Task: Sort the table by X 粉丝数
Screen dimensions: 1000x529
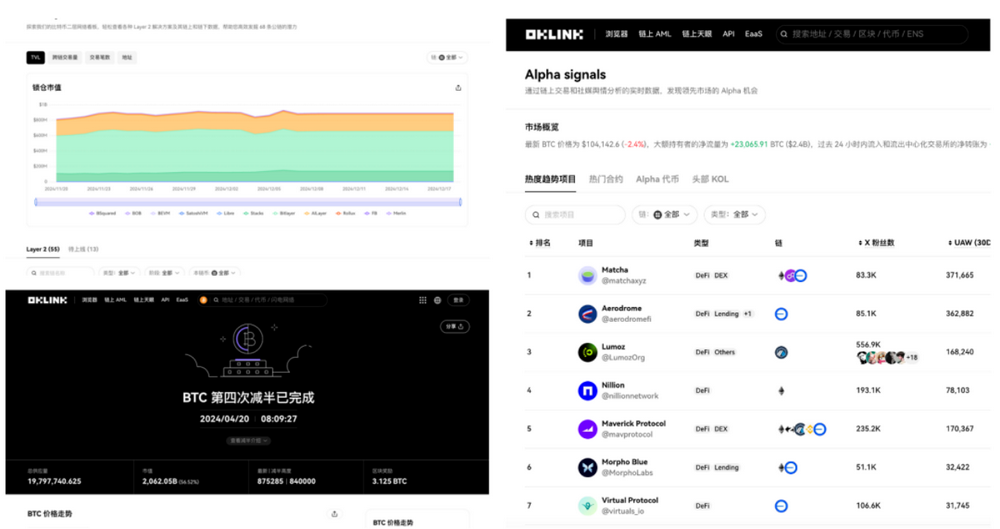Action: click(x=876, y=243)
